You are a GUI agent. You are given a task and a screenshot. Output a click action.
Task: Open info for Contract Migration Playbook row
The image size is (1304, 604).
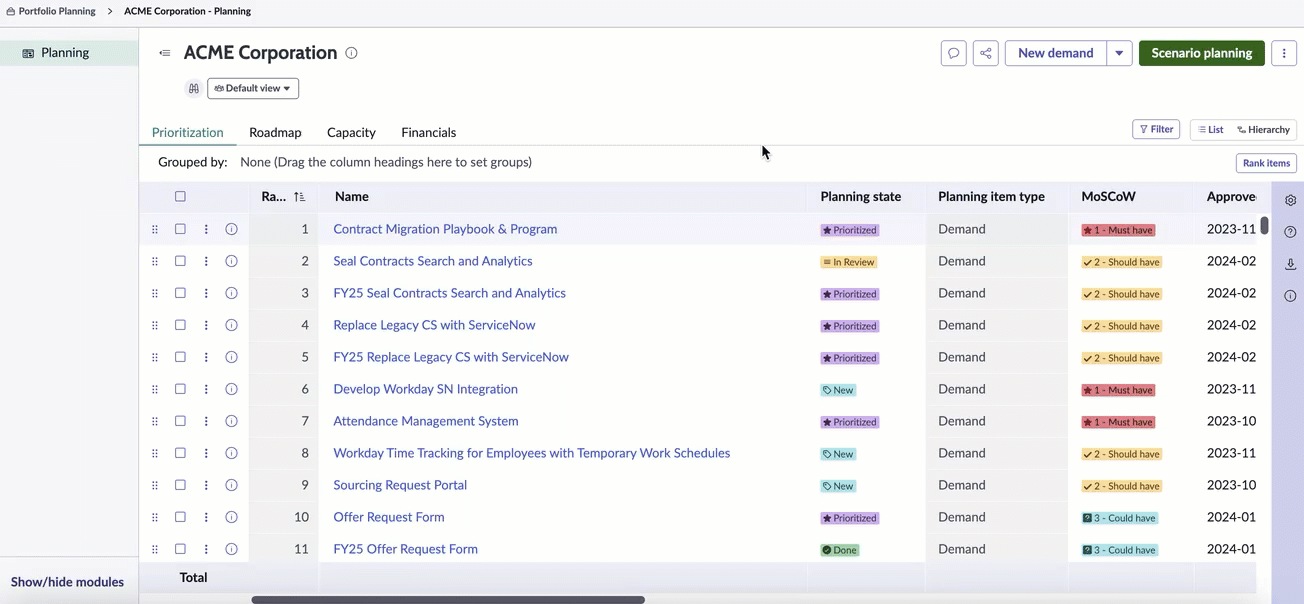[x=231, y=229]
